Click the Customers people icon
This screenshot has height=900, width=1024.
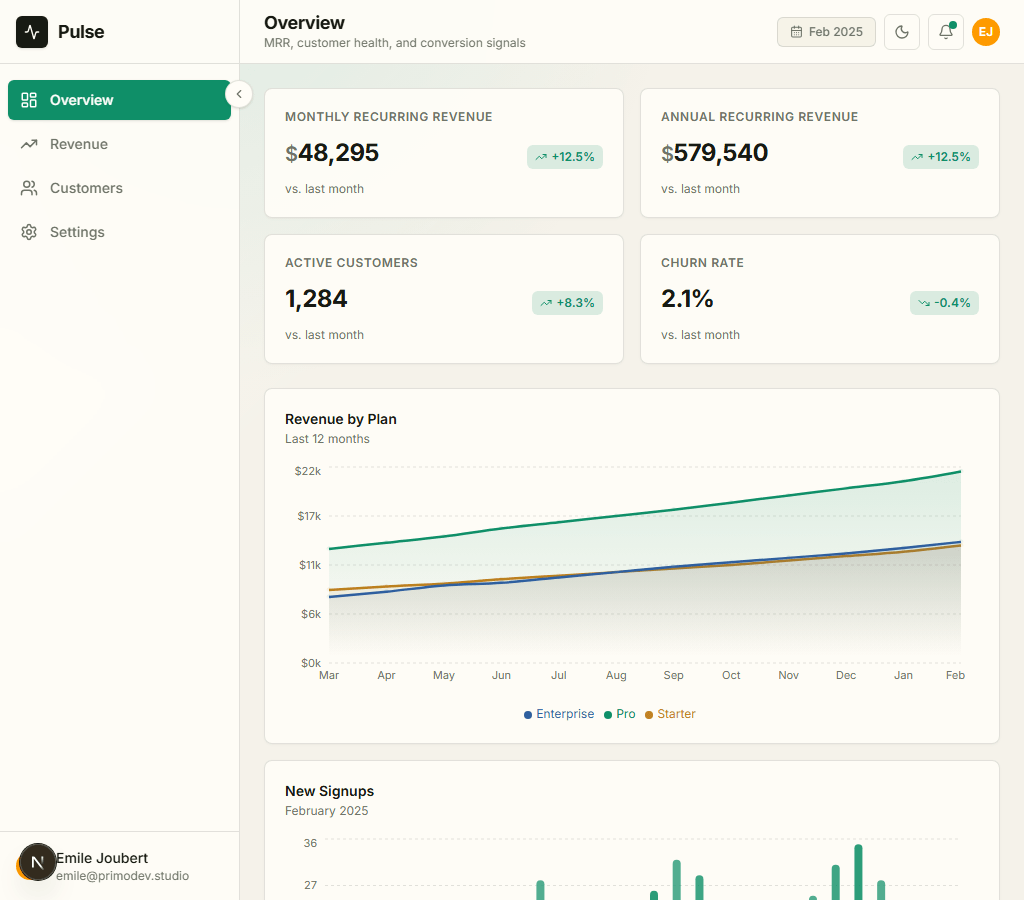(29, 188)
